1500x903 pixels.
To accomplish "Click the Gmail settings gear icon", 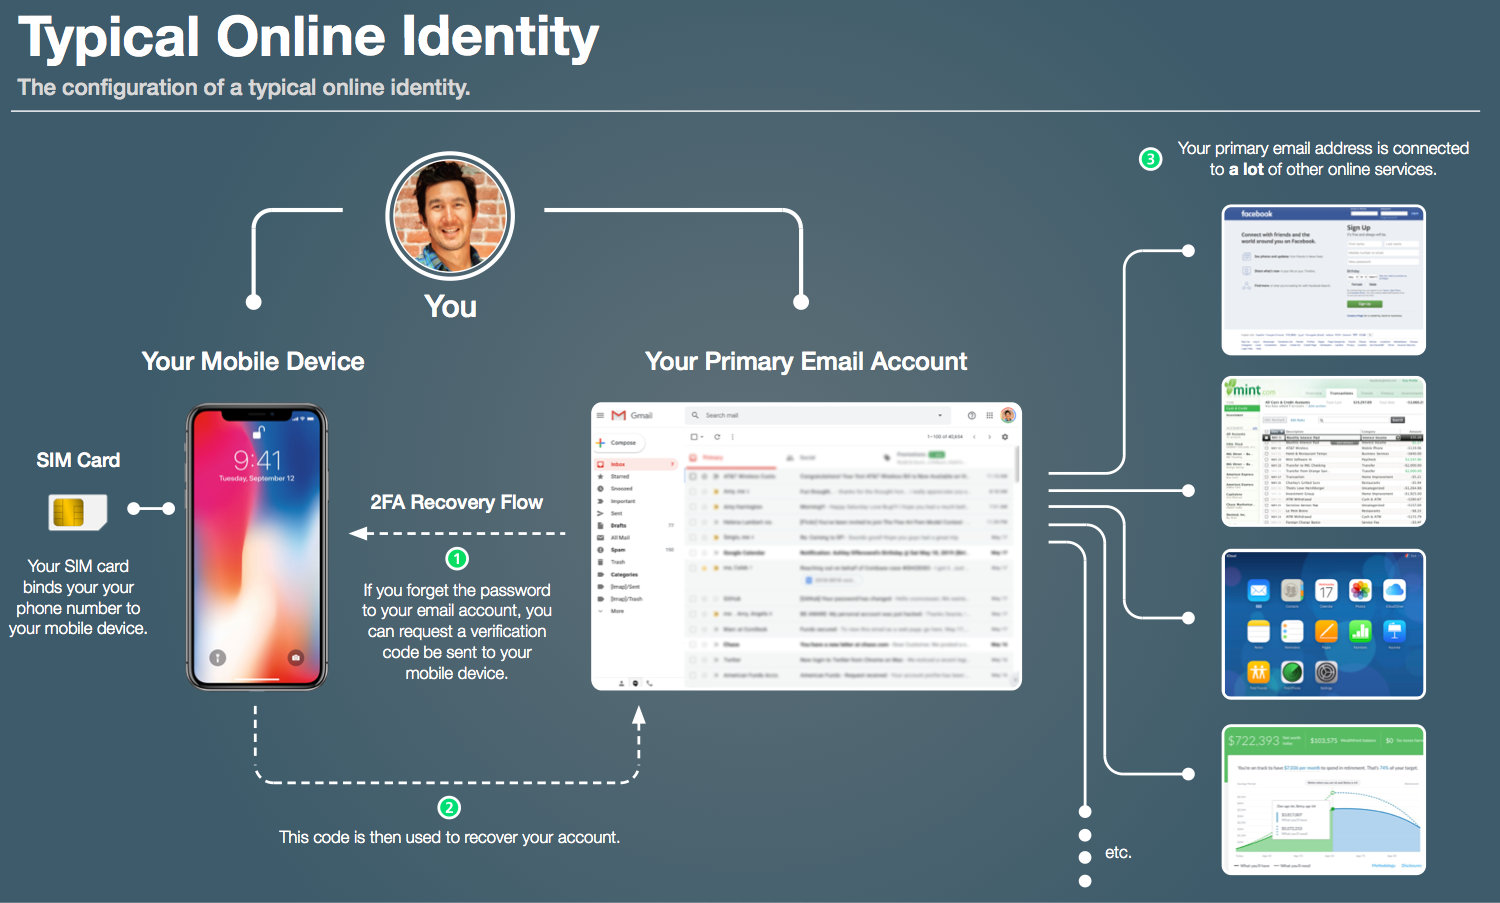I will [1005, 437].
